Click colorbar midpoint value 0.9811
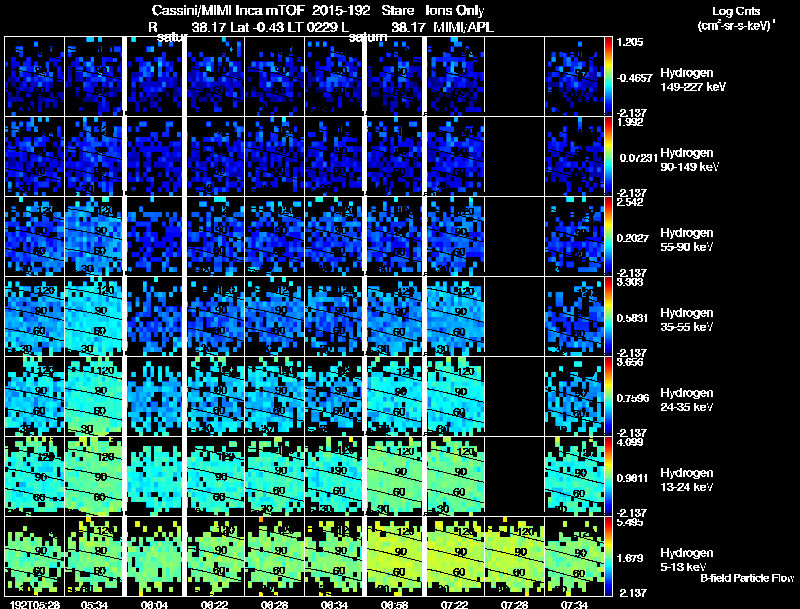800x609 pixels. pyautogui.click(x=633, y=478)
